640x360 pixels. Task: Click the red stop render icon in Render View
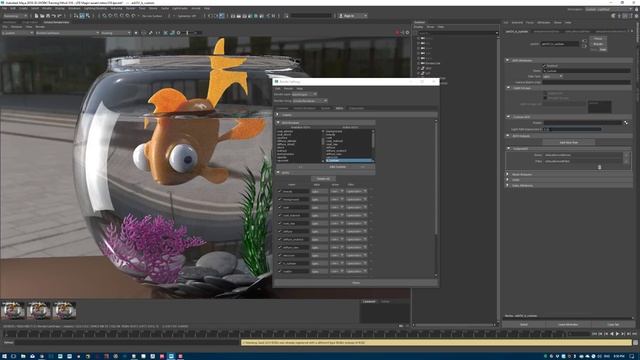click(397, 33)
